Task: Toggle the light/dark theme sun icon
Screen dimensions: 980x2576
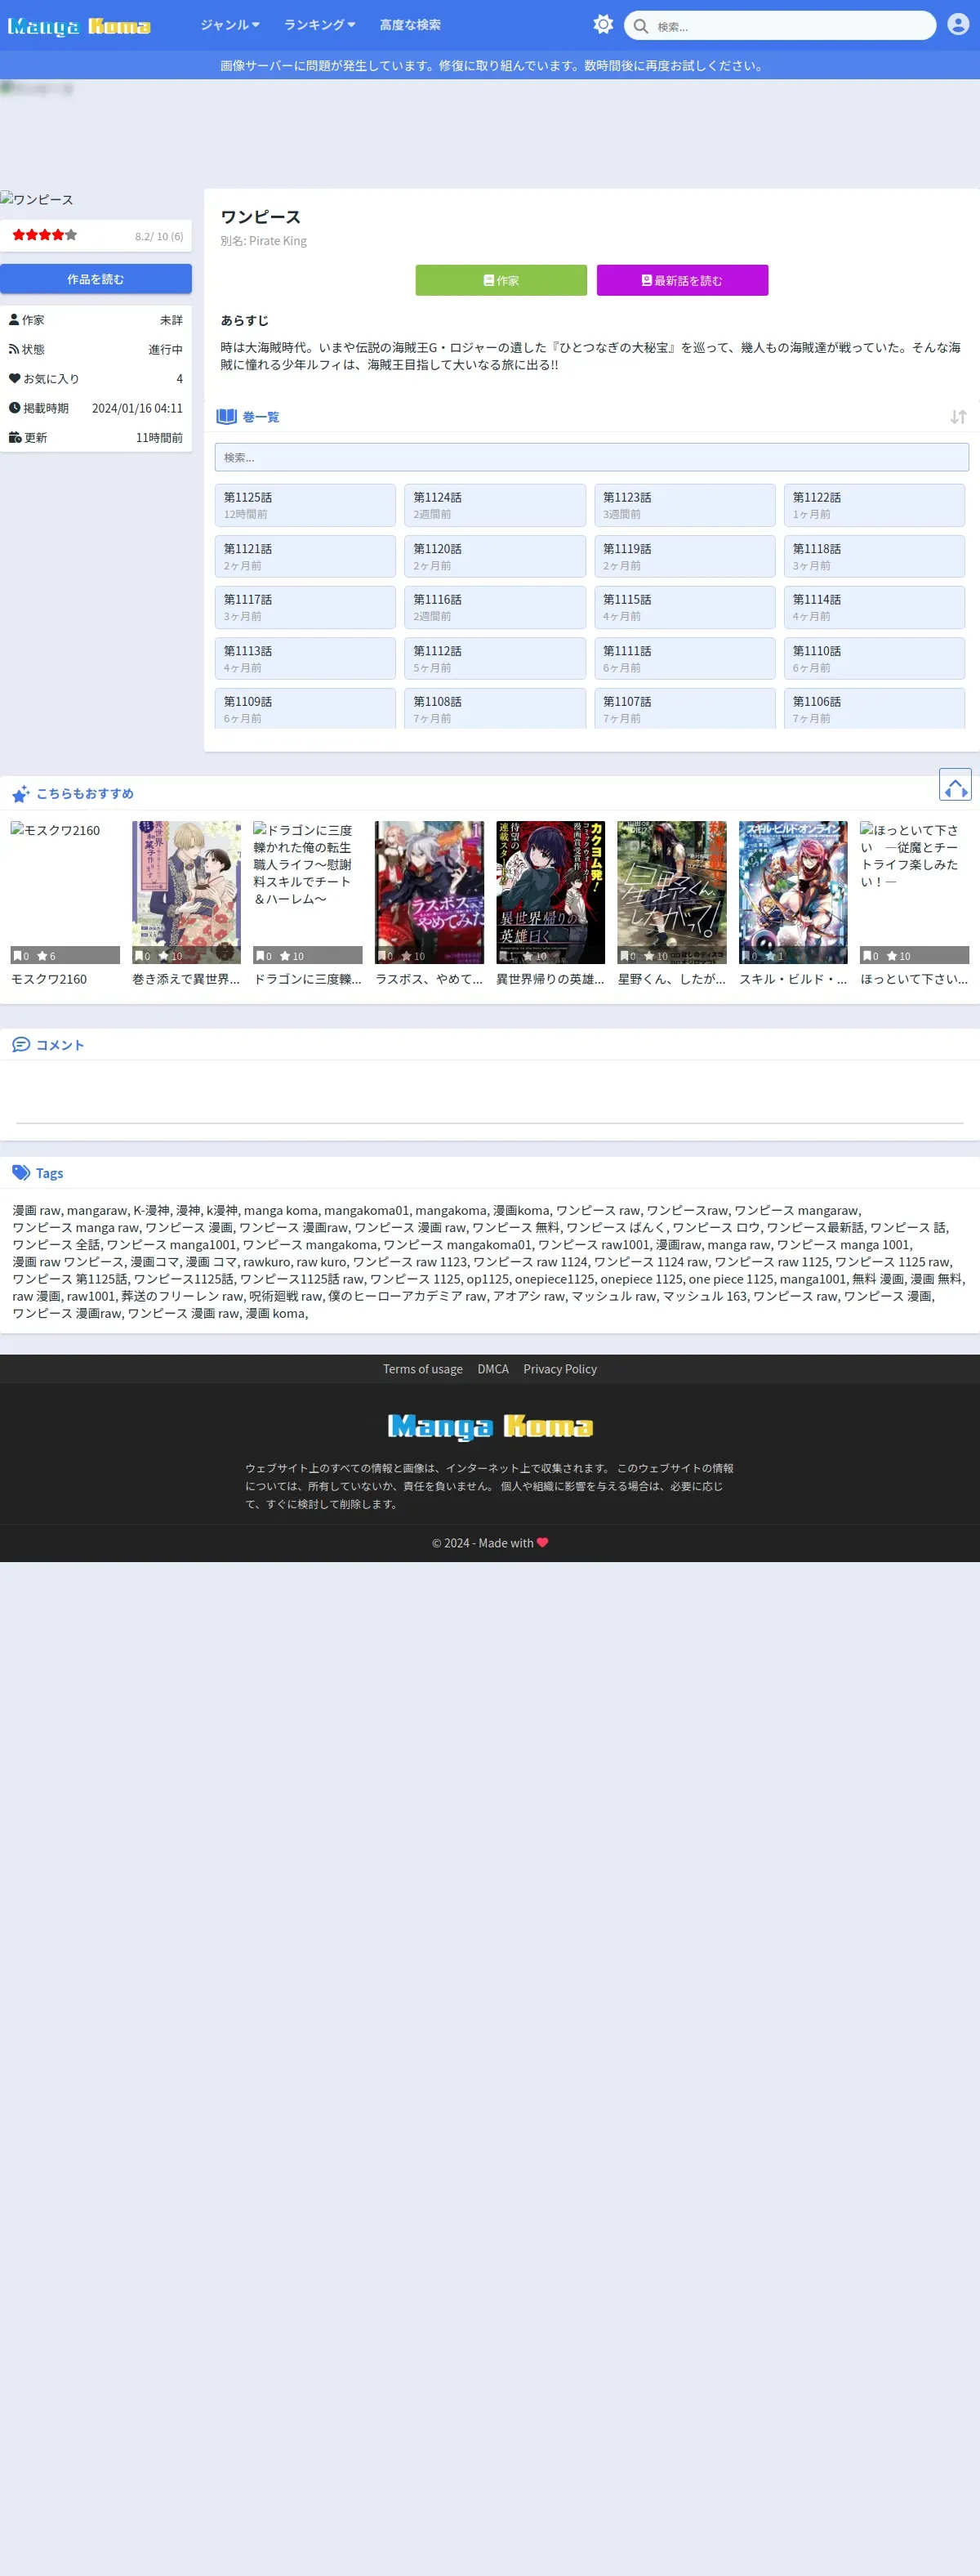Action: point(603,25)
